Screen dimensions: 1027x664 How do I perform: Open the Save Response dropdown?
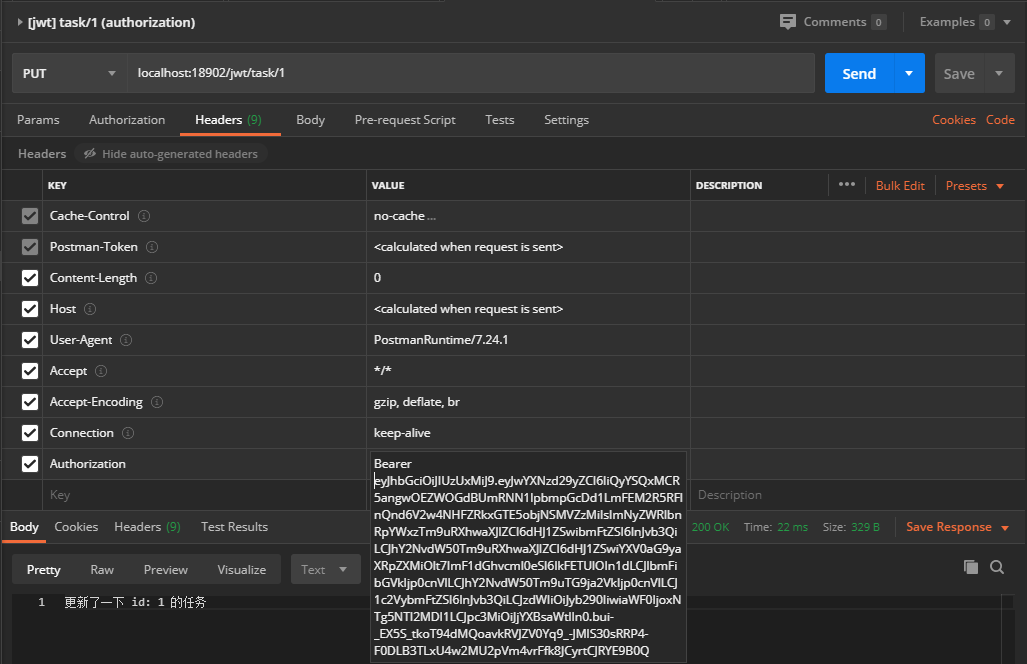click(957, 527)
